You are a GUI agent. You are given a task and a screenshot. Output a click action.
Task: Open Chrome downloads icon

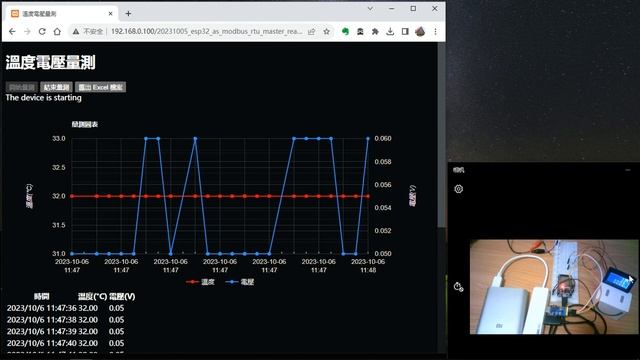pos(390,31)
